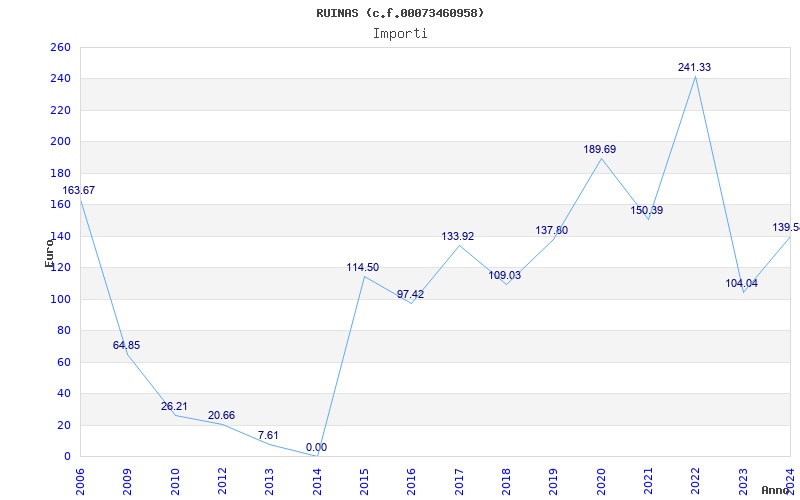
Task: Click the Importi subtitle
Action: [400, 34]
